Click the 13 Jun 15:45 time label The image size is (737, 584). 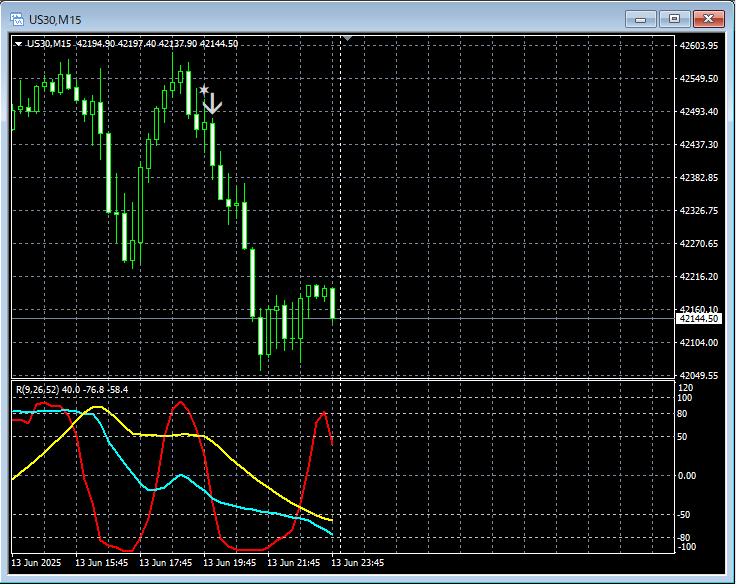(102, 562)
